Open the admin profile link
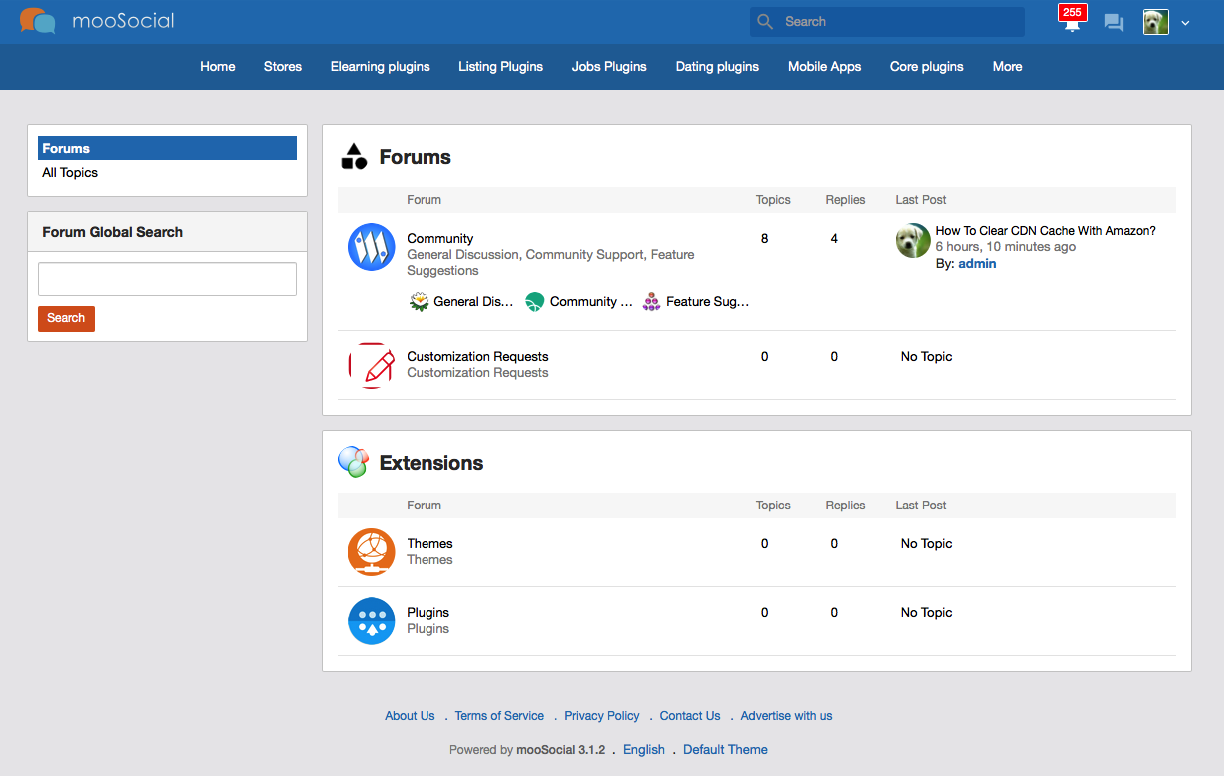This screenshot has width=1224, height=776. point(977,264)
